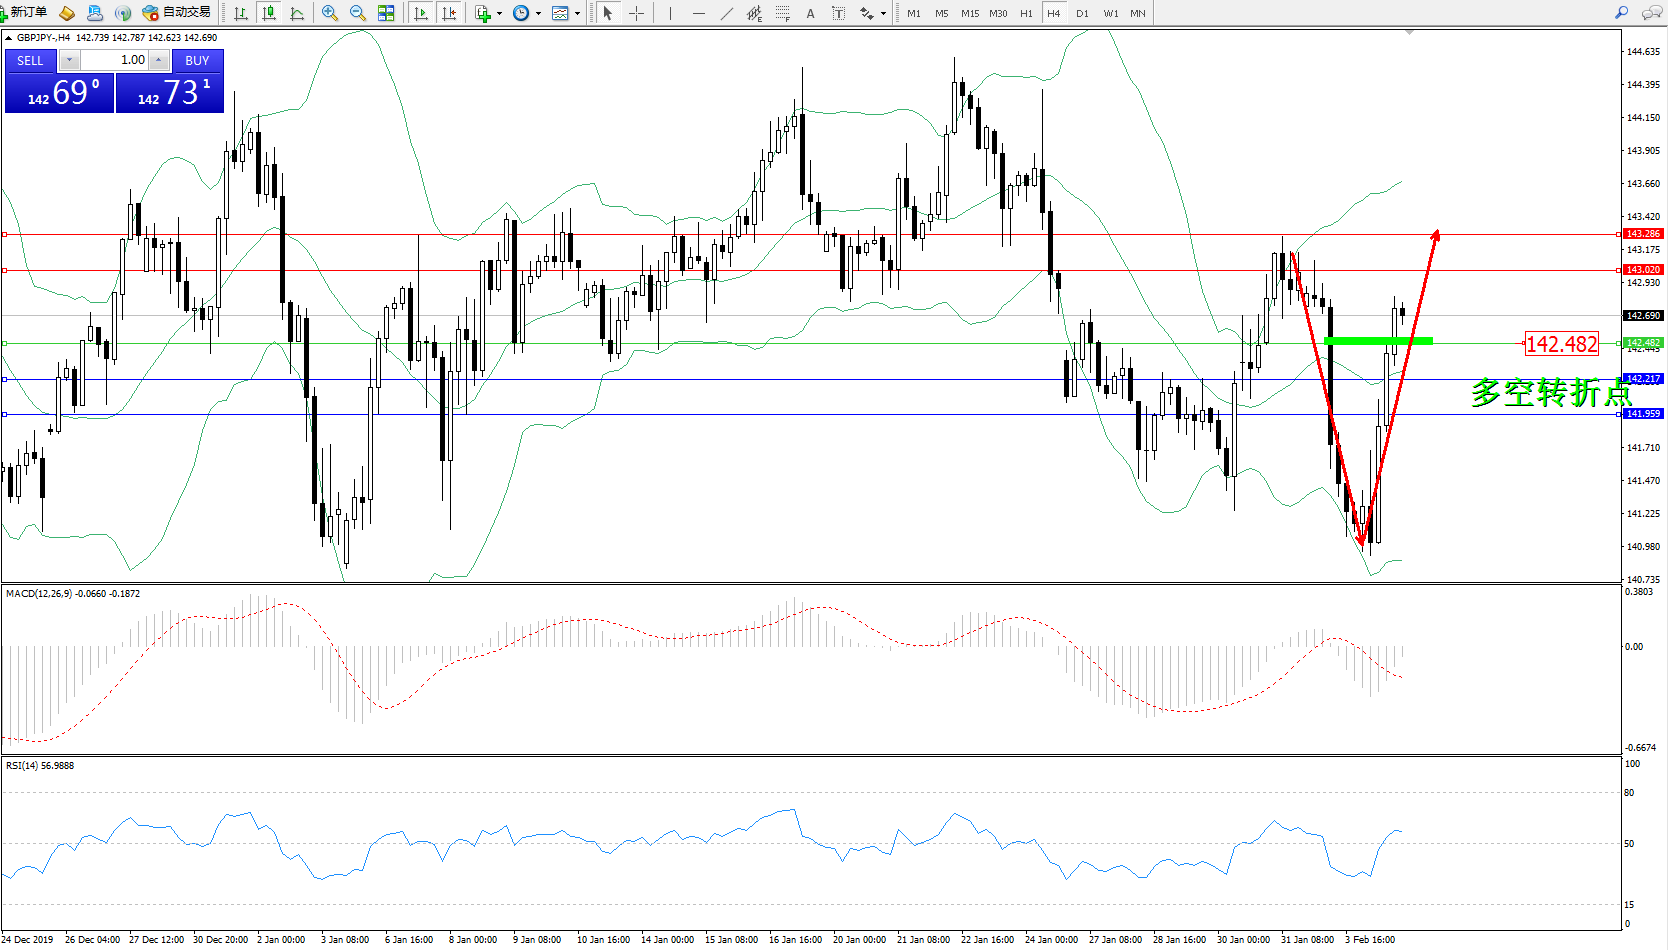Open the indicators list dropdown arrow

pos(499,14)
